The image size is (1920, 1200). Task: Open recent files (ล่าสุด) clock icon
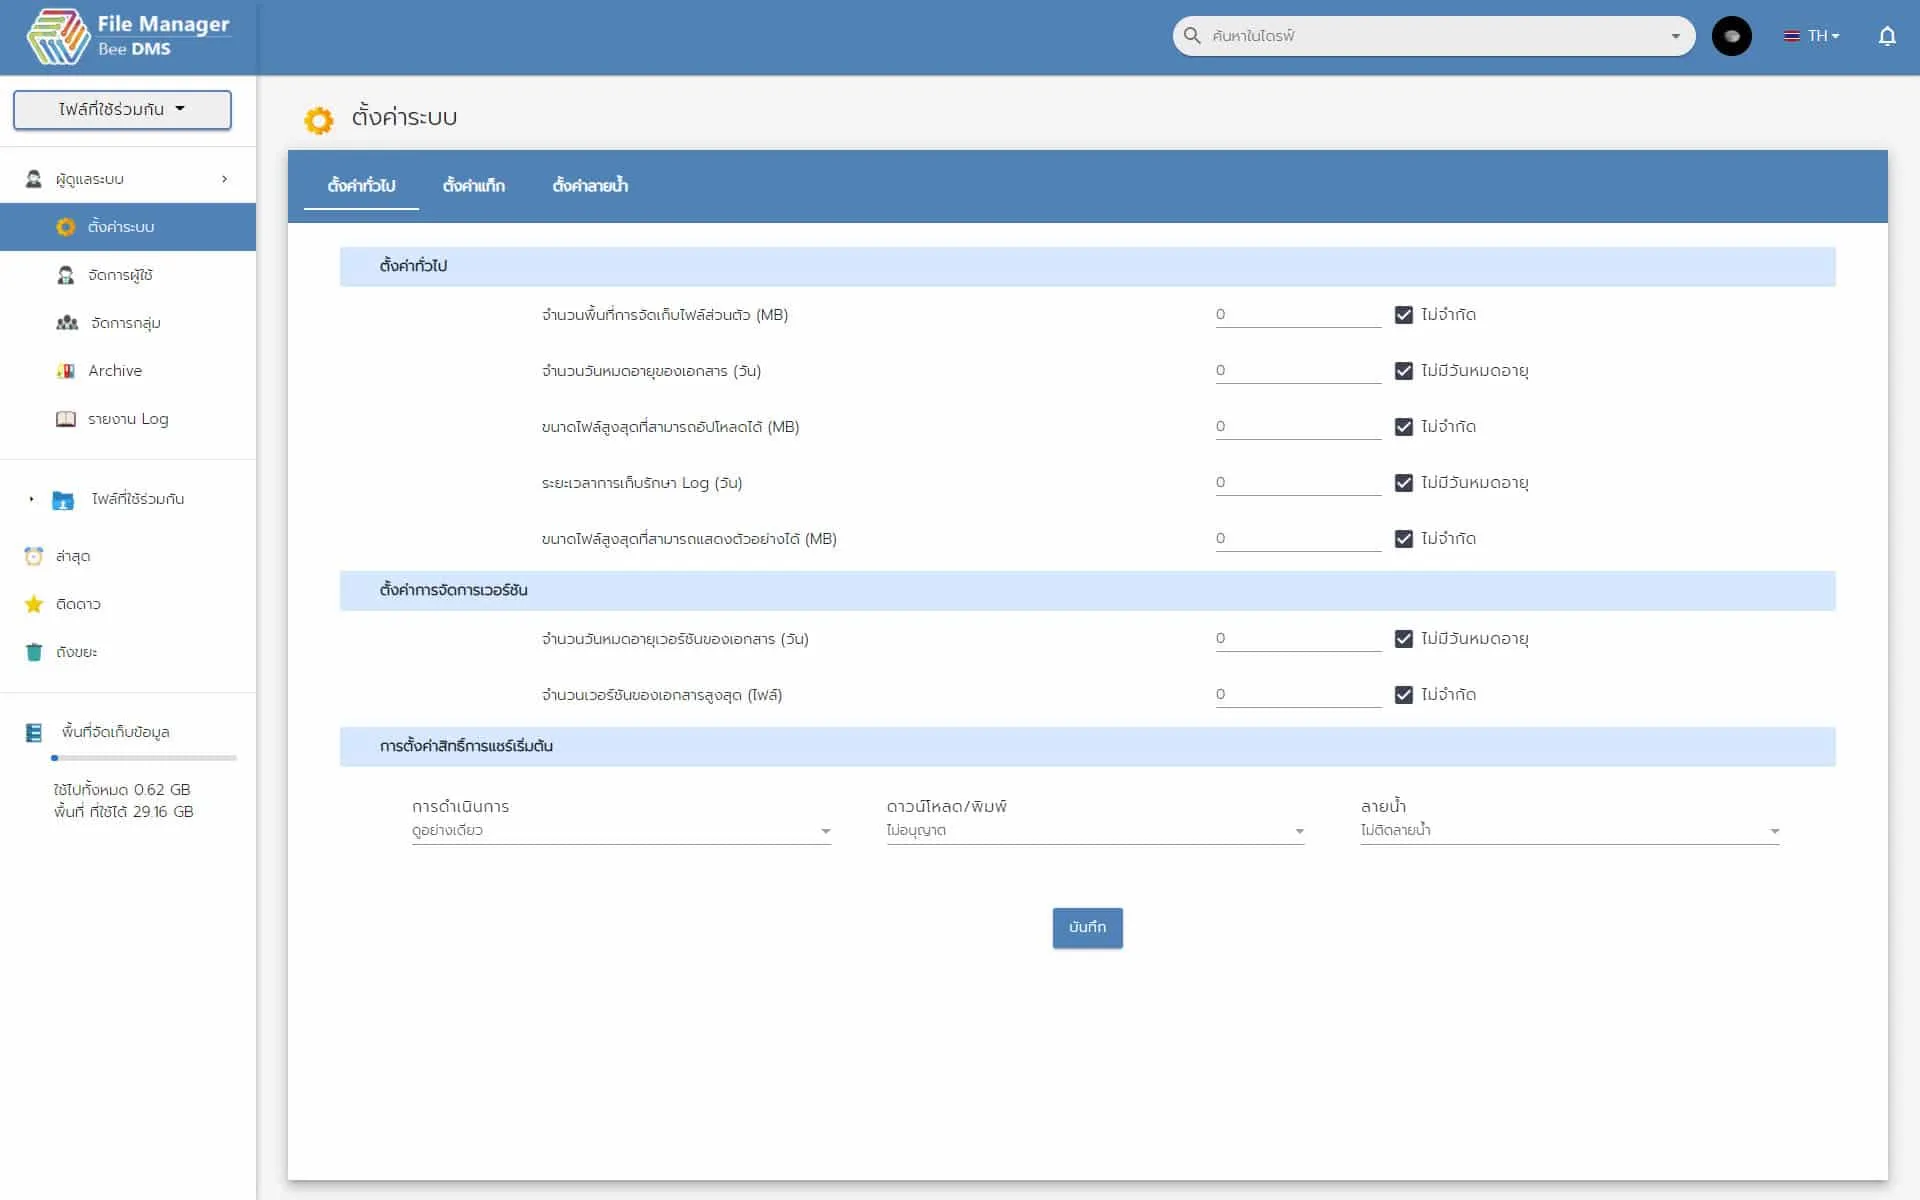click(x=34, y=556)
